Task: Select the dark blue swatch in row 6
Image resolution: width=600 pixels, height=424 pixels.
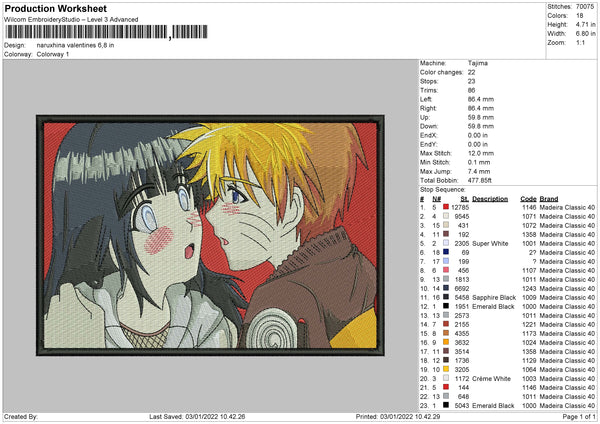Action: (446, 252)
